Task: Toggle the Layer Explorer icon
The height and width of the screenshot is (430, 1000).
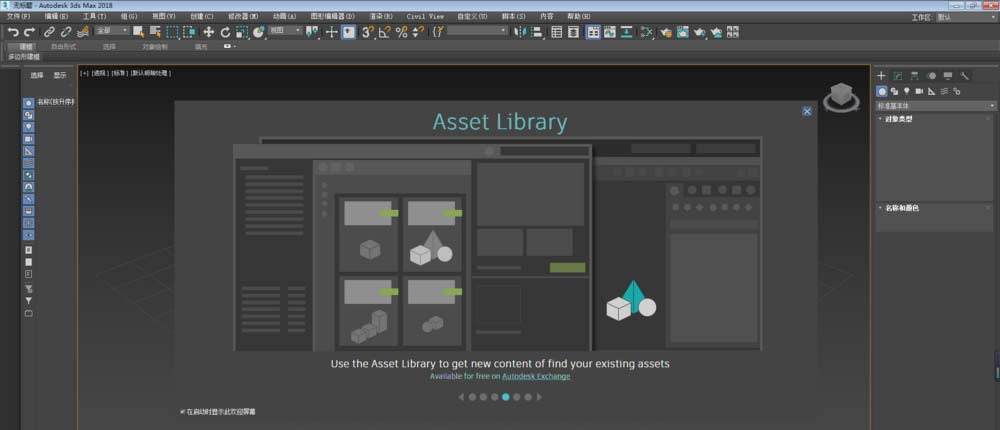Action: coord(573,32)
